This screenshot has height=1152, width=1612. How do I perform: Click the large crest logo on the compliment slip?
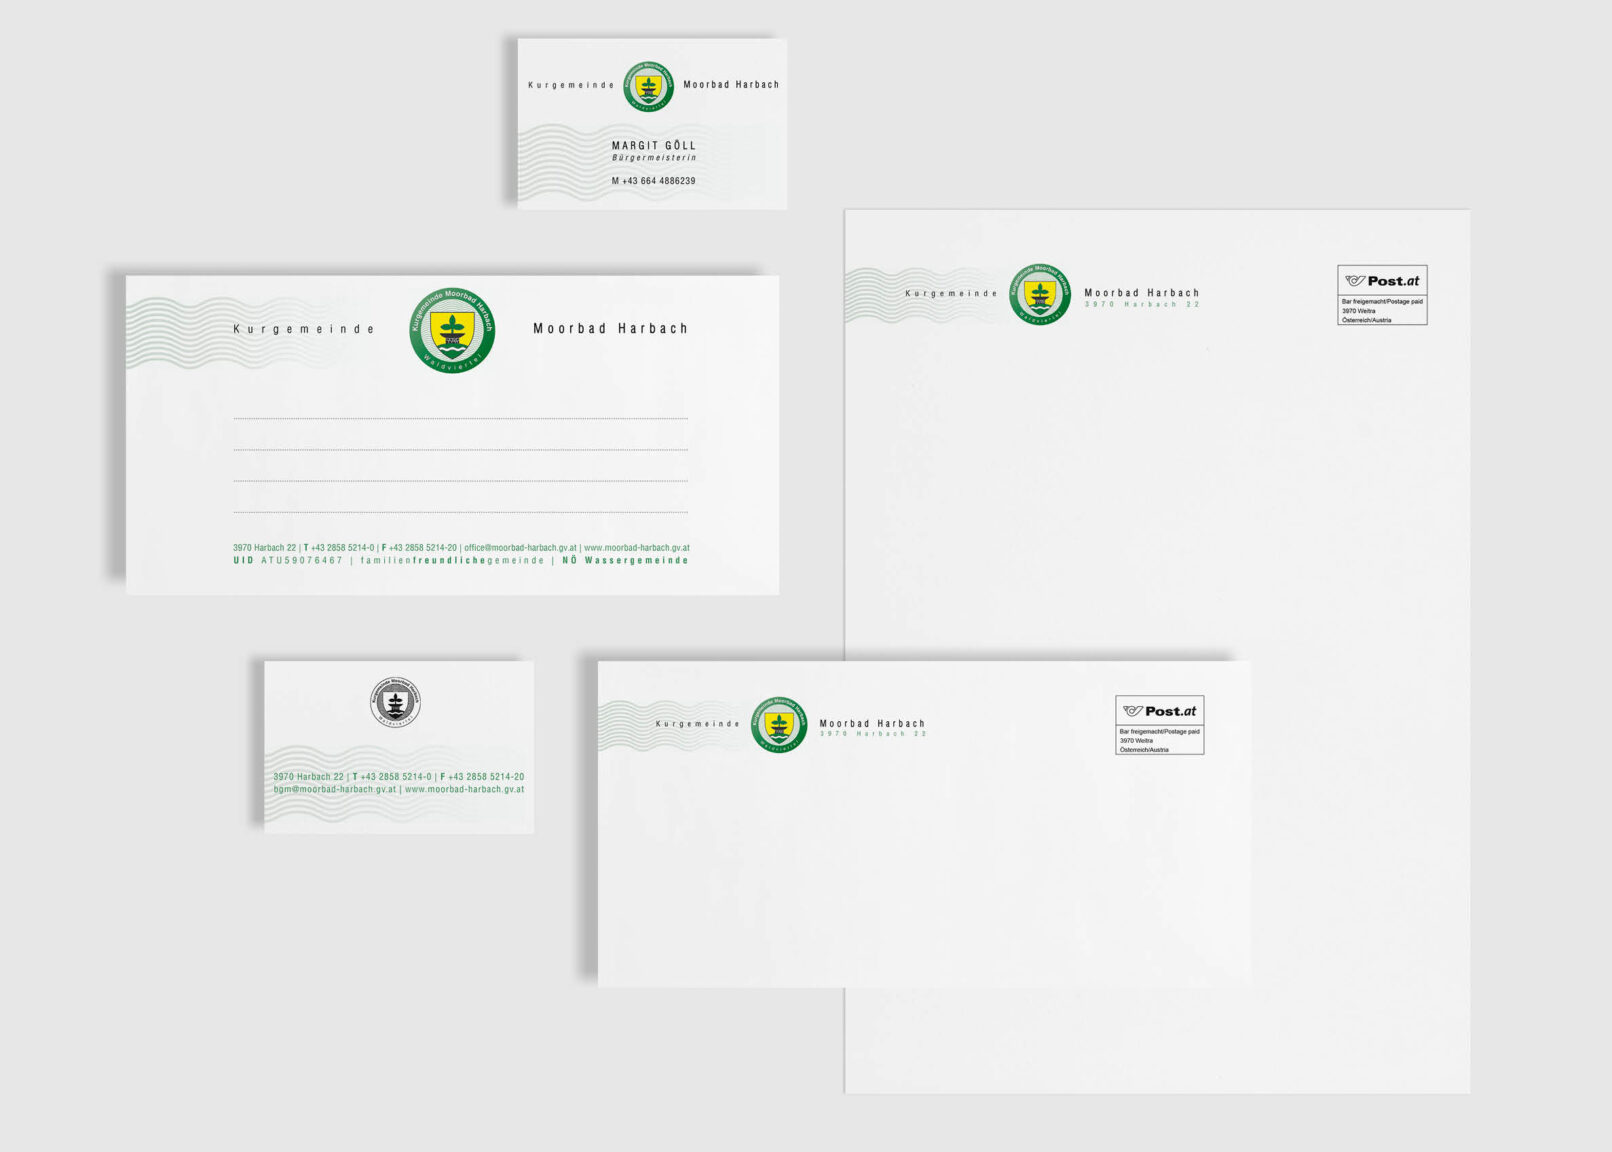tap(452, 330)
